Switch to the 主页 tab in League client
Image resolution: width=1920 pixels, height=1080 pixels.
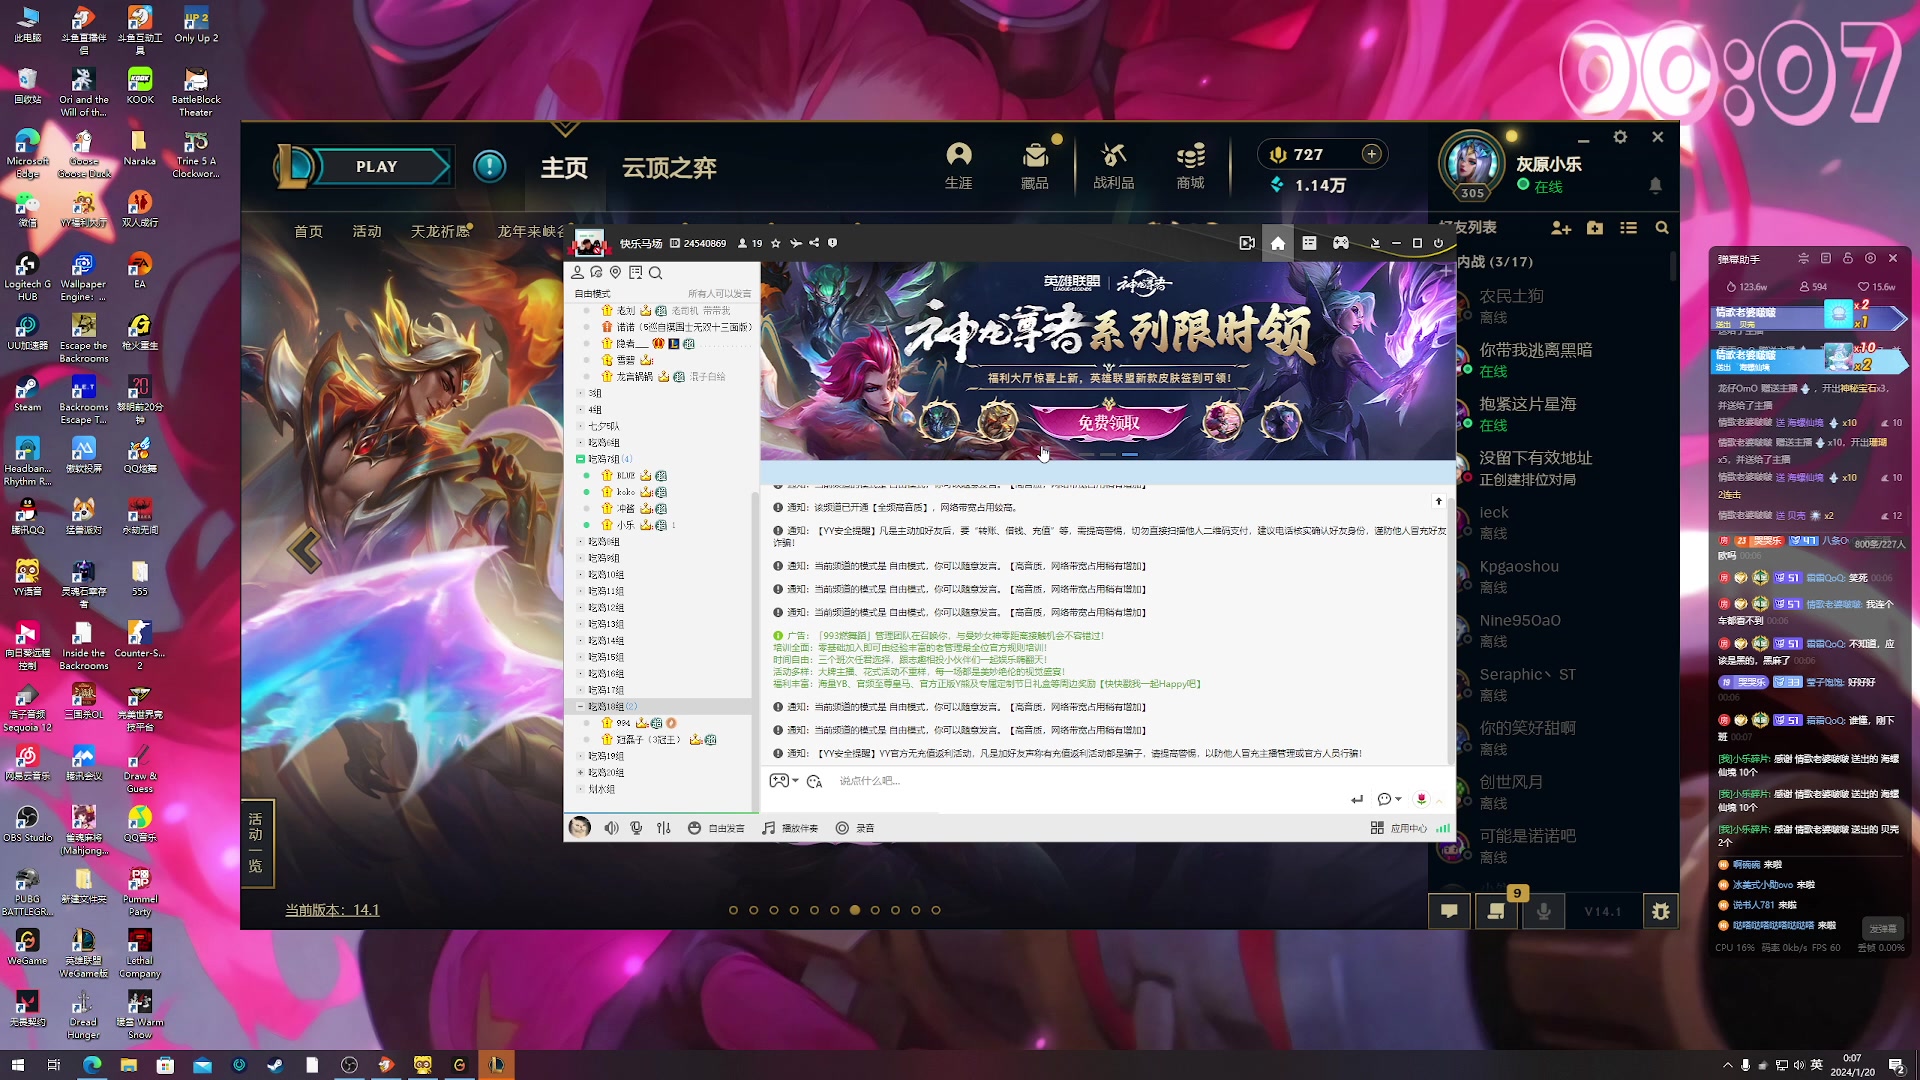(x=564, y=167)
